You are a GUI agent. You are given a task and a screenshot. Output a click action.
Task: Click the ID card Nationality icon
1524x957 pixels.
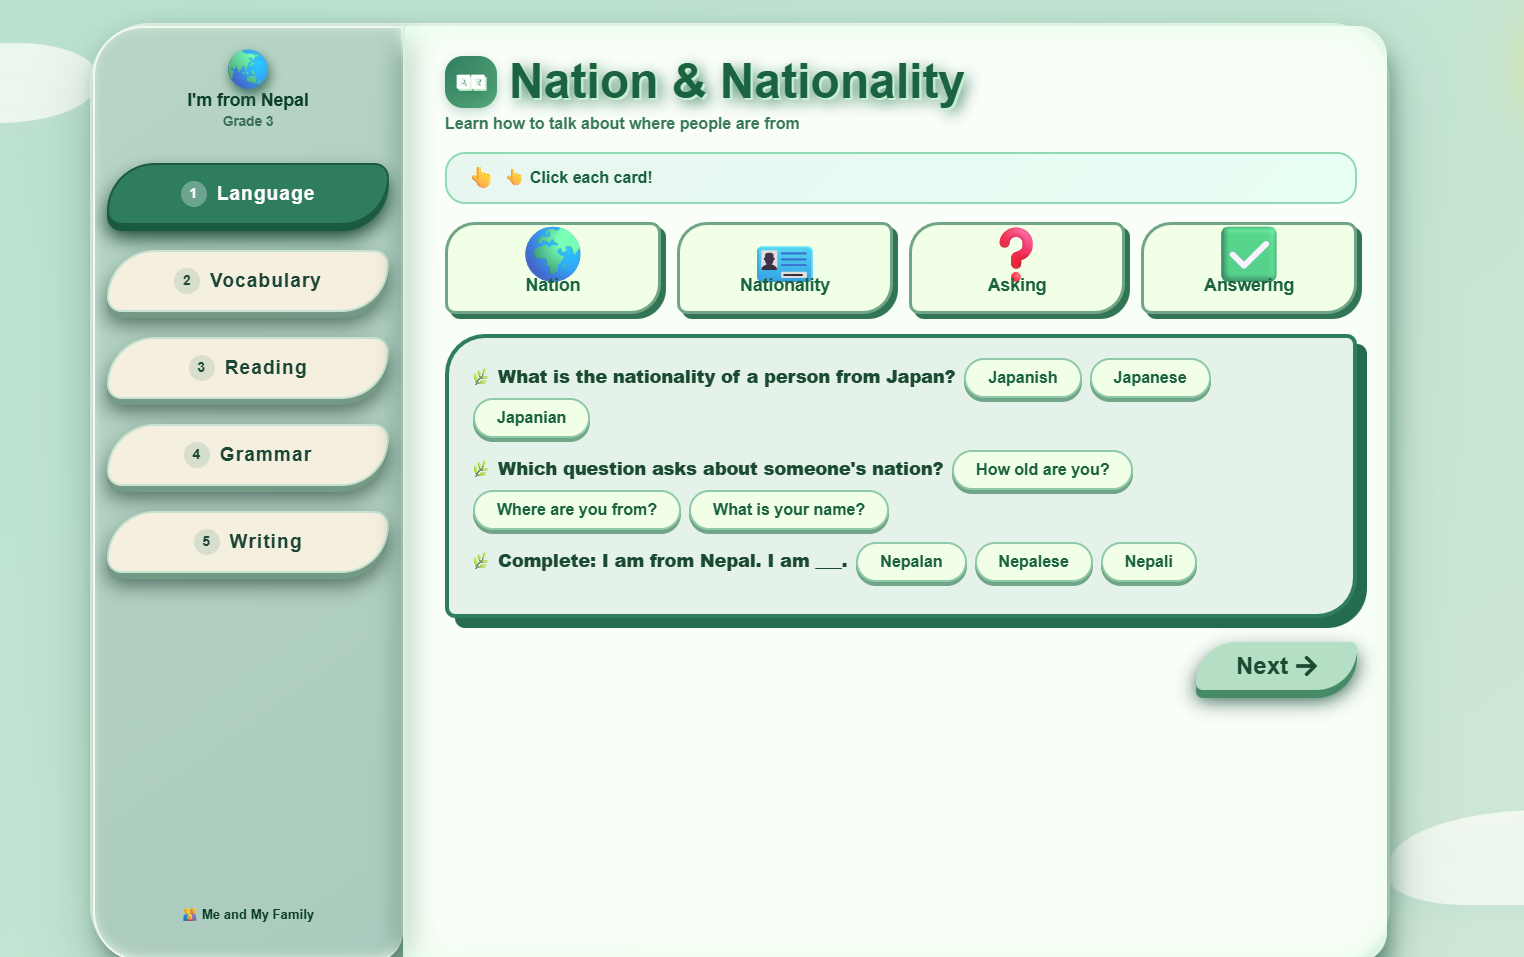pyautogui.click(x=784, y=262)
